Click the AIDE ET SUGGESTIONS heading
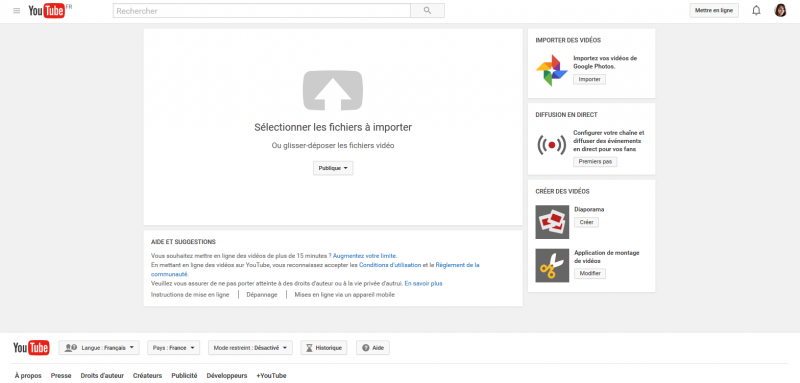 point(183,242)
